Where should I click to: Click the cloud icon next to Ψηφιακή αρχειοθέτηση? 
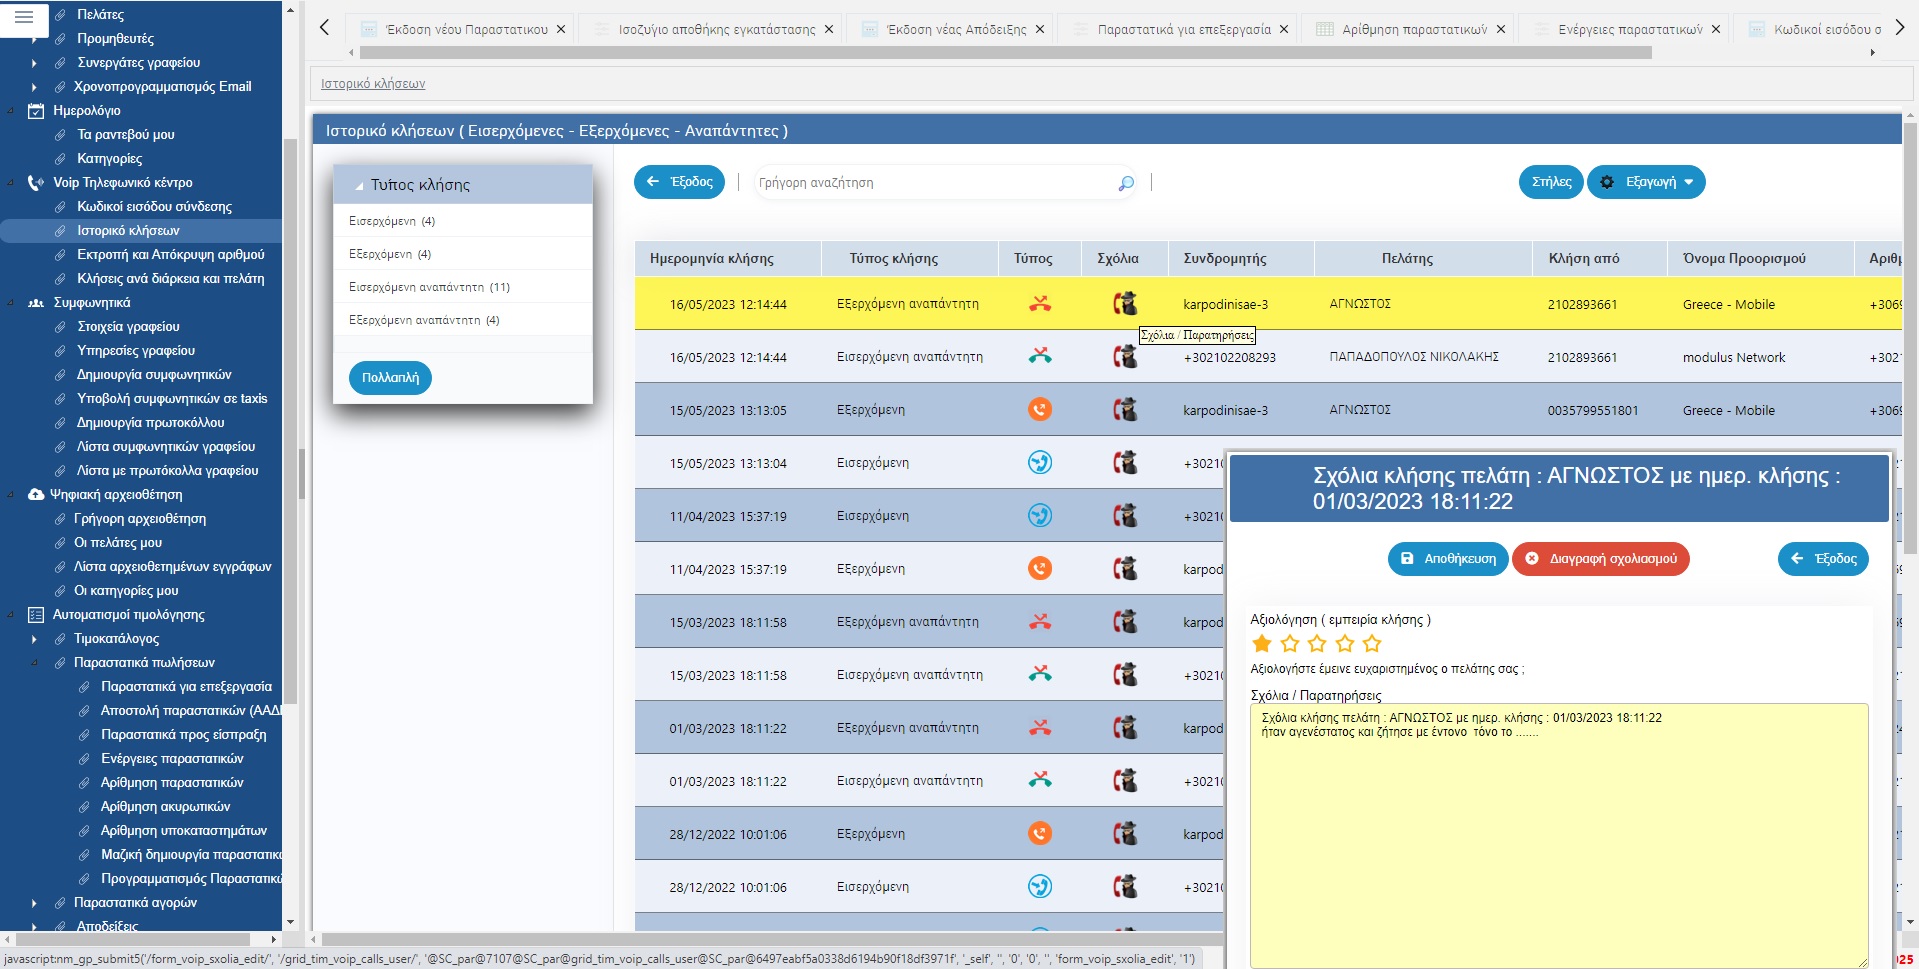(x=36, y=494)
